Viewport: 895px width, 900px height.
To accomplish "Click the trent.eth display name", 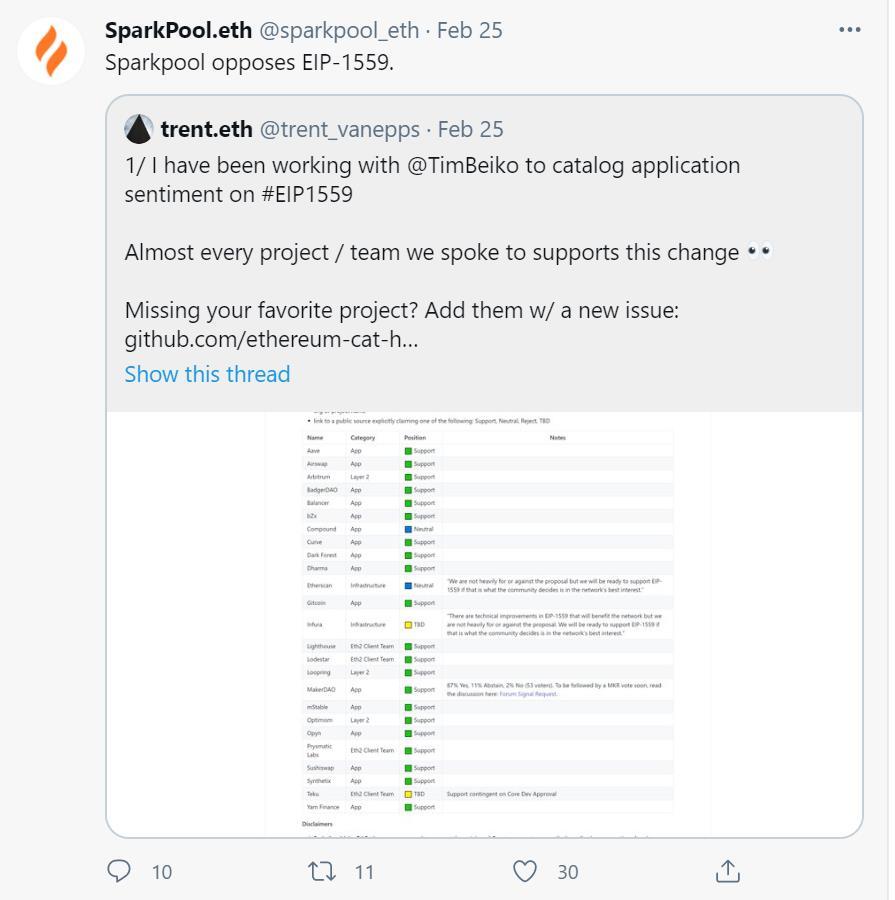I will point(206,129).
